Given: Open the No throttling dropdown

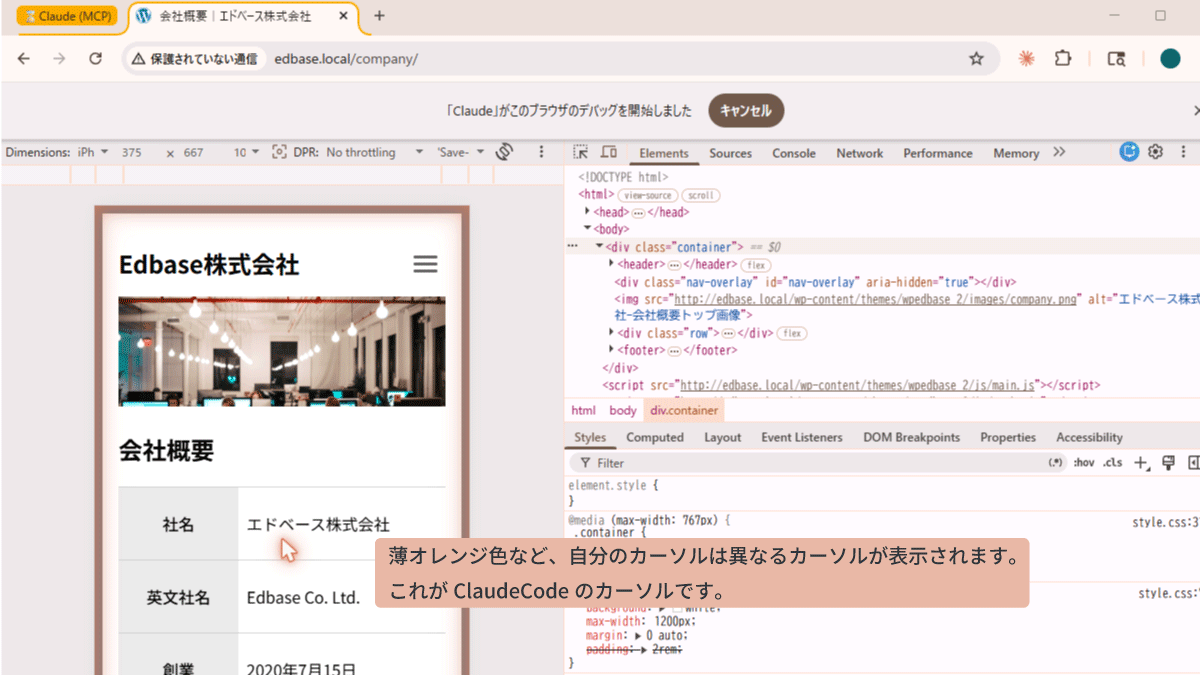Looking at the screenshot, I should (375, 152).
